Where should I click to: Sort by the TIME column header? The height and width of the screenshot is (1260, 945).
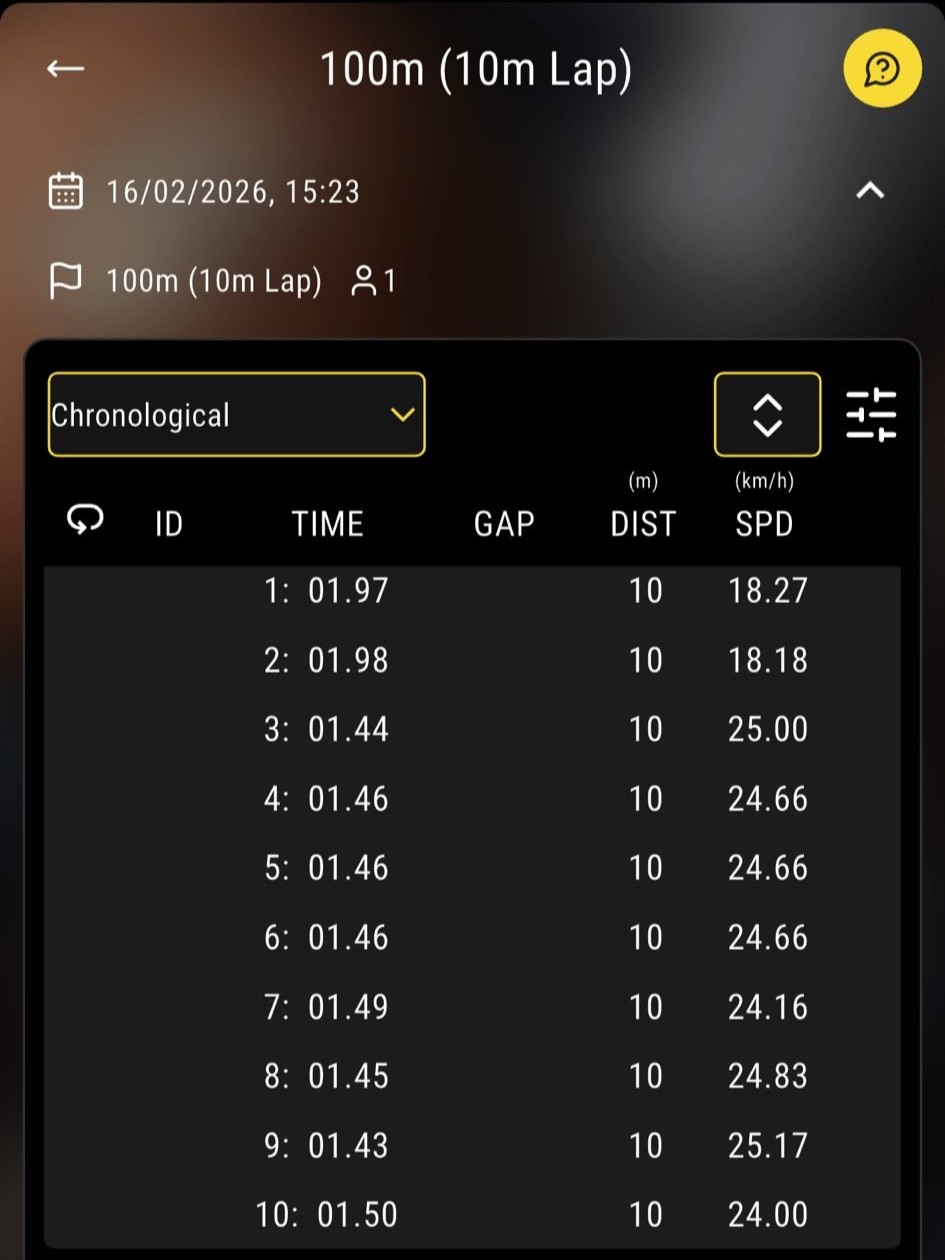coord(327,524)
